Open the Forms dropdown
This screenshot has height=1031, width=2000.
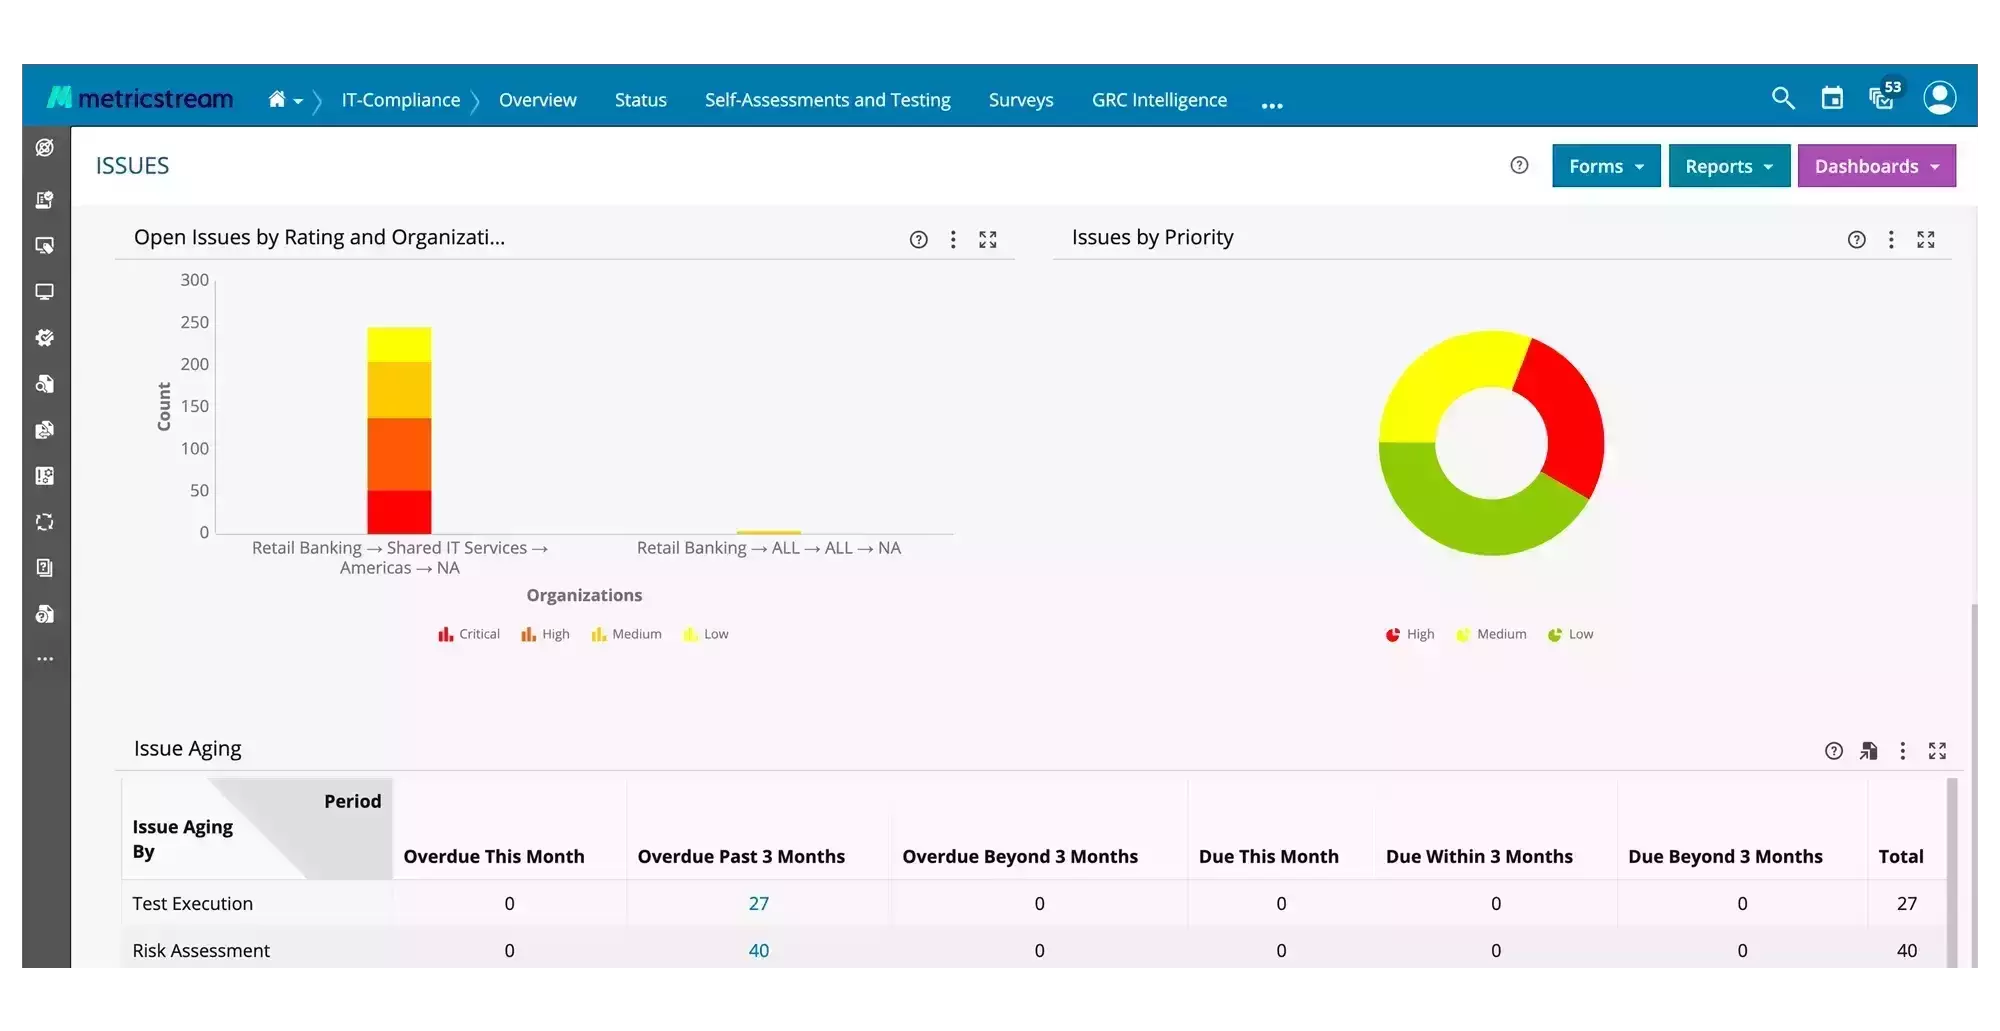click(x=1606, y=166)
